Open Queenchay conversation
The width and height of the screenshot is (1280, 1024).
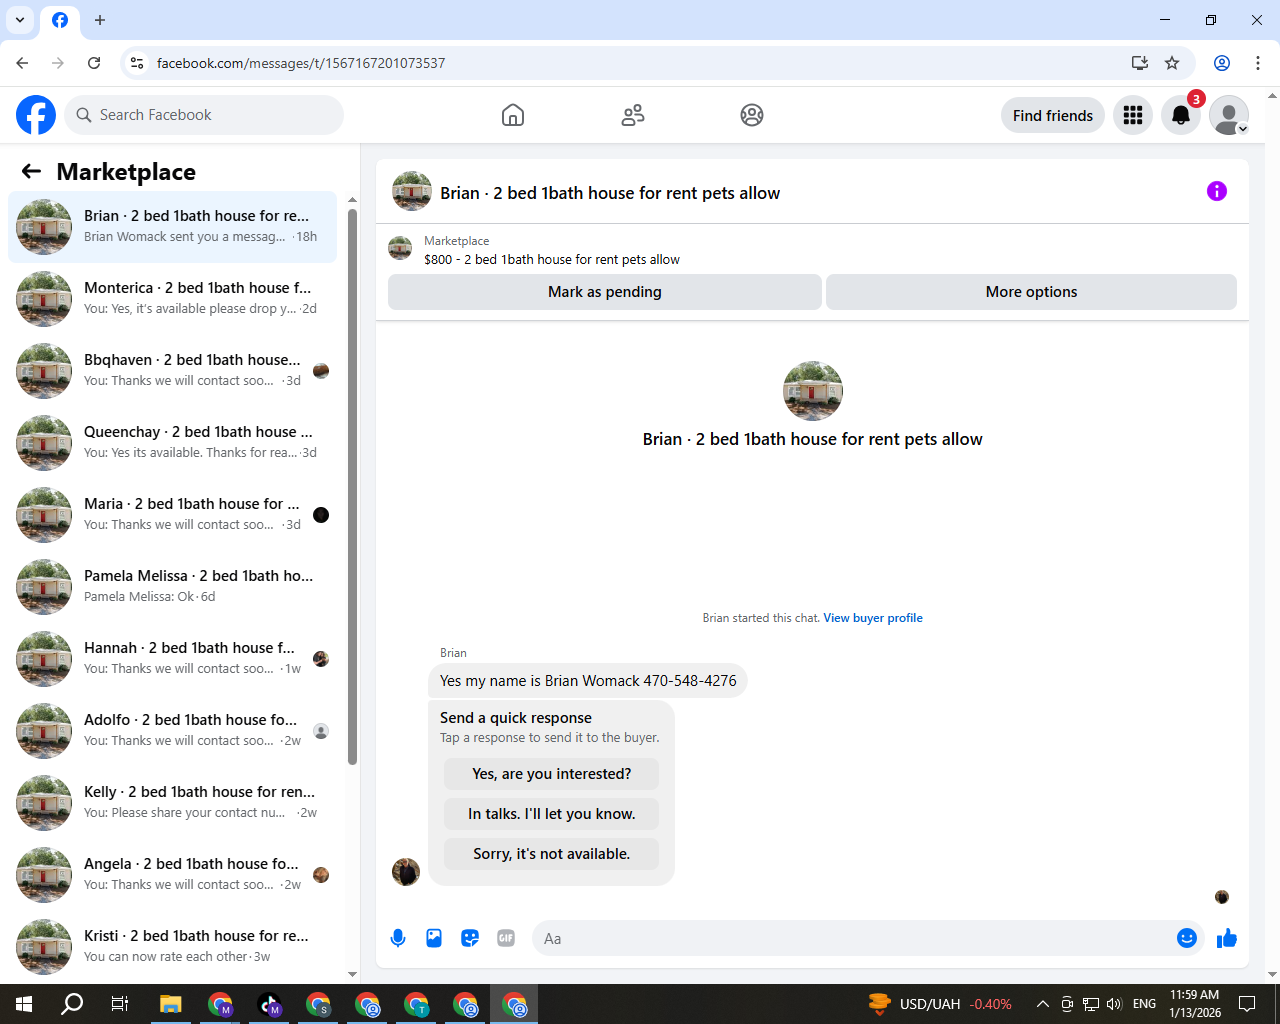tap(172, 443)
